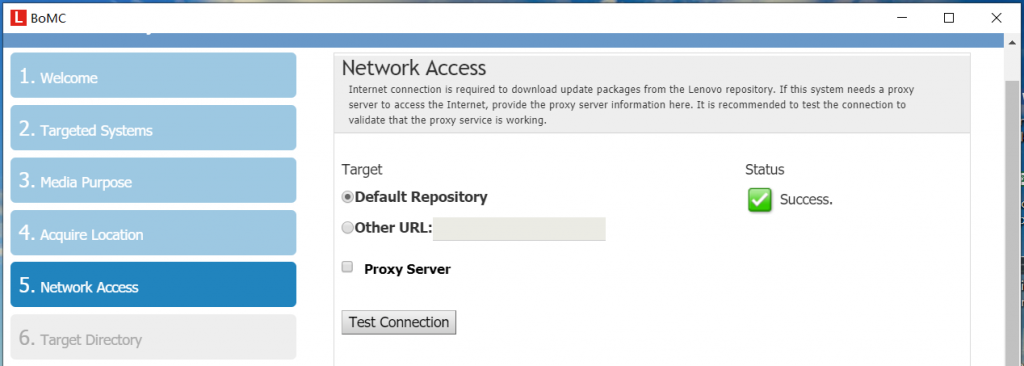Select the Other URL radio button
Image resolution: width=1024 pixels, height=366 pixels.
tap(348, 227)
